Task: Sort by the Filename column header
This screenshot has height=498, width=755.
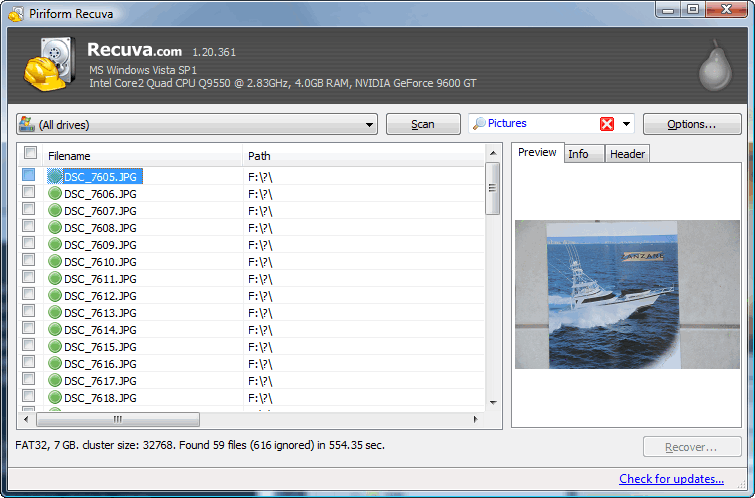Action: (143, 156)
